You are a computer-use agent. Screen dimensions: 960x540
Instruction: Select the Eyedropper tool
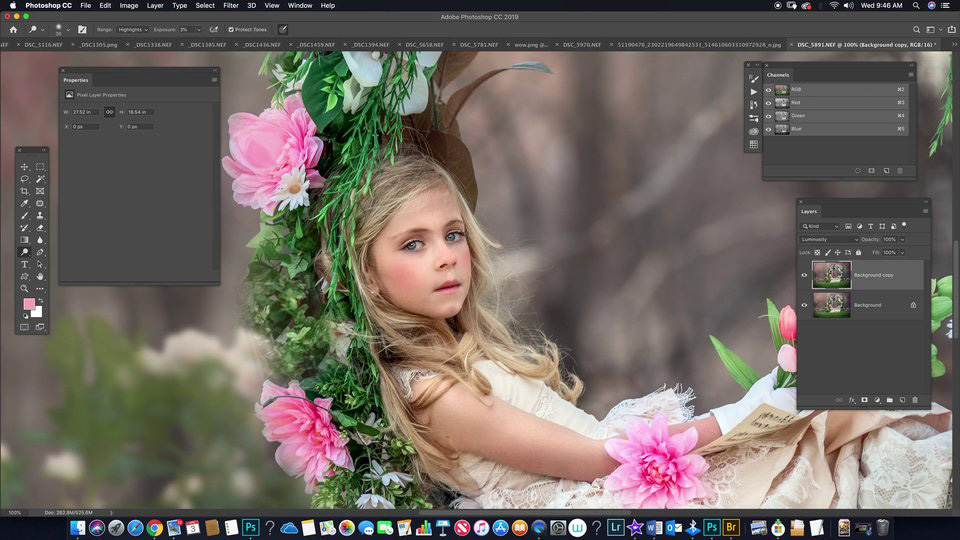tap(24, 203)
